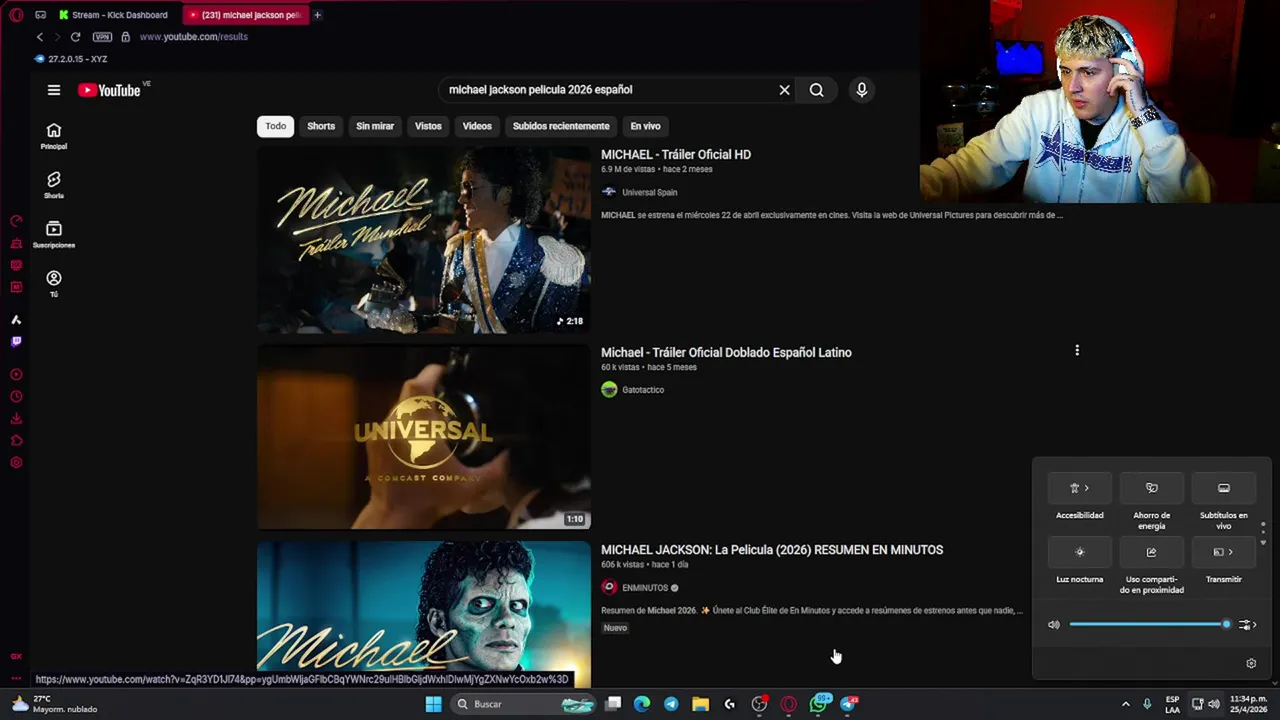Viewport: 1280px width, 720px height.
Task: Click the taskbar microphone tray icon
Action: (1147, 704)
